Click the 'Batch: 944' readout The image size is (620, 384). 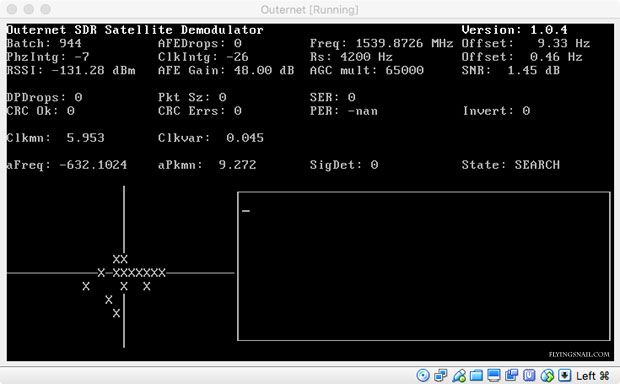click(x=44, y=44)
